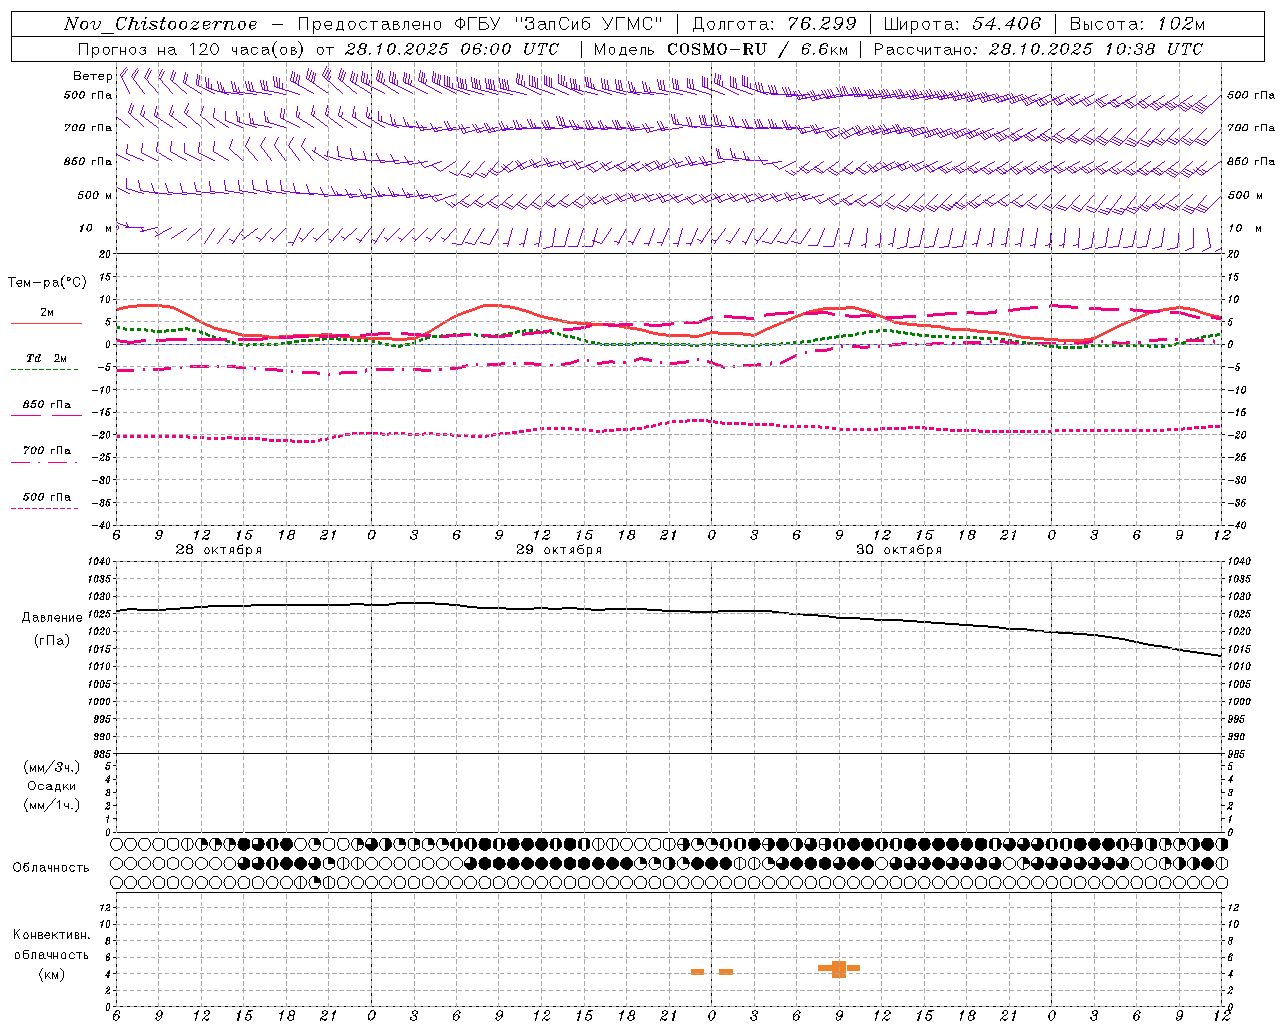Click the Осадки precipitation label
1280x1024 pixels.
(x=52, y=786)
